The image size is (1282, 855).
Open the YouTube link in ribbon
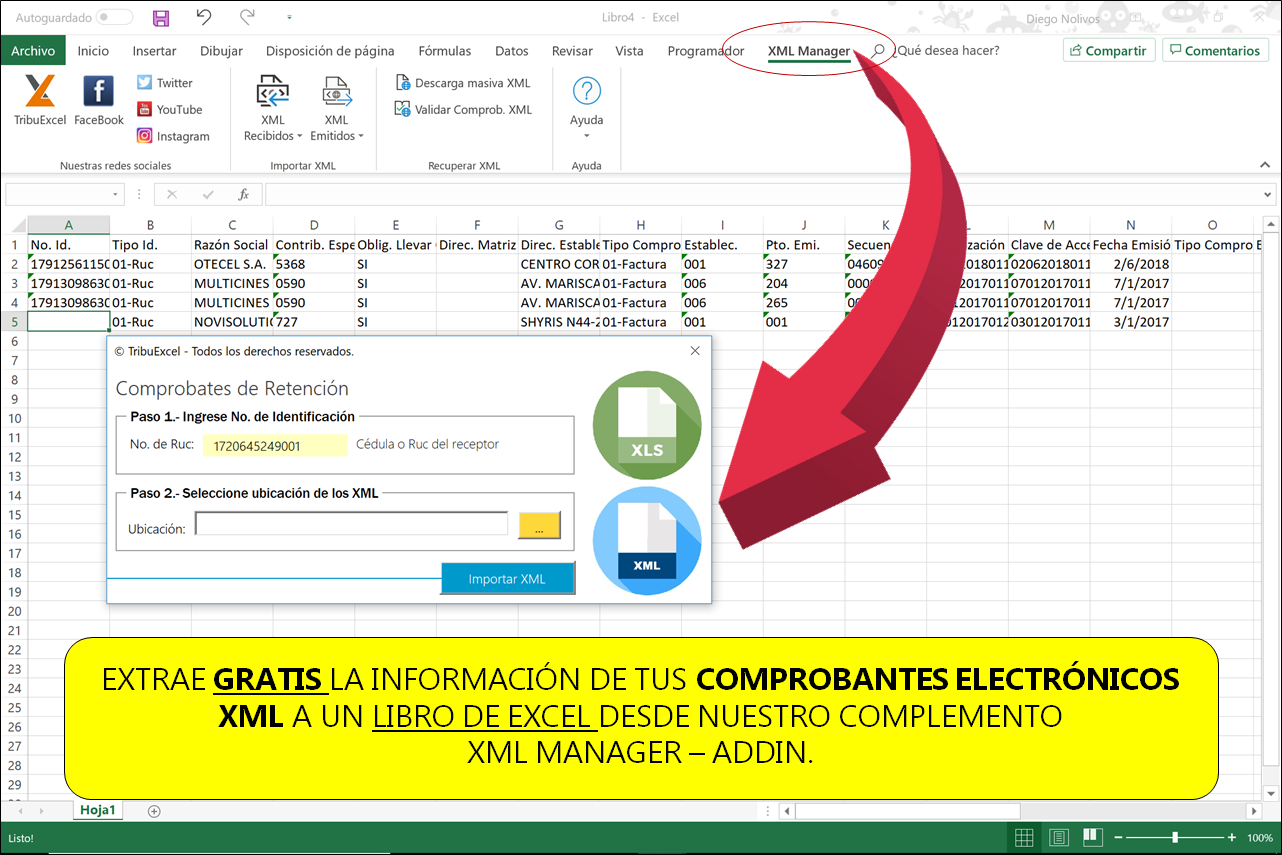pyautogui.click(x=169, y=110)
